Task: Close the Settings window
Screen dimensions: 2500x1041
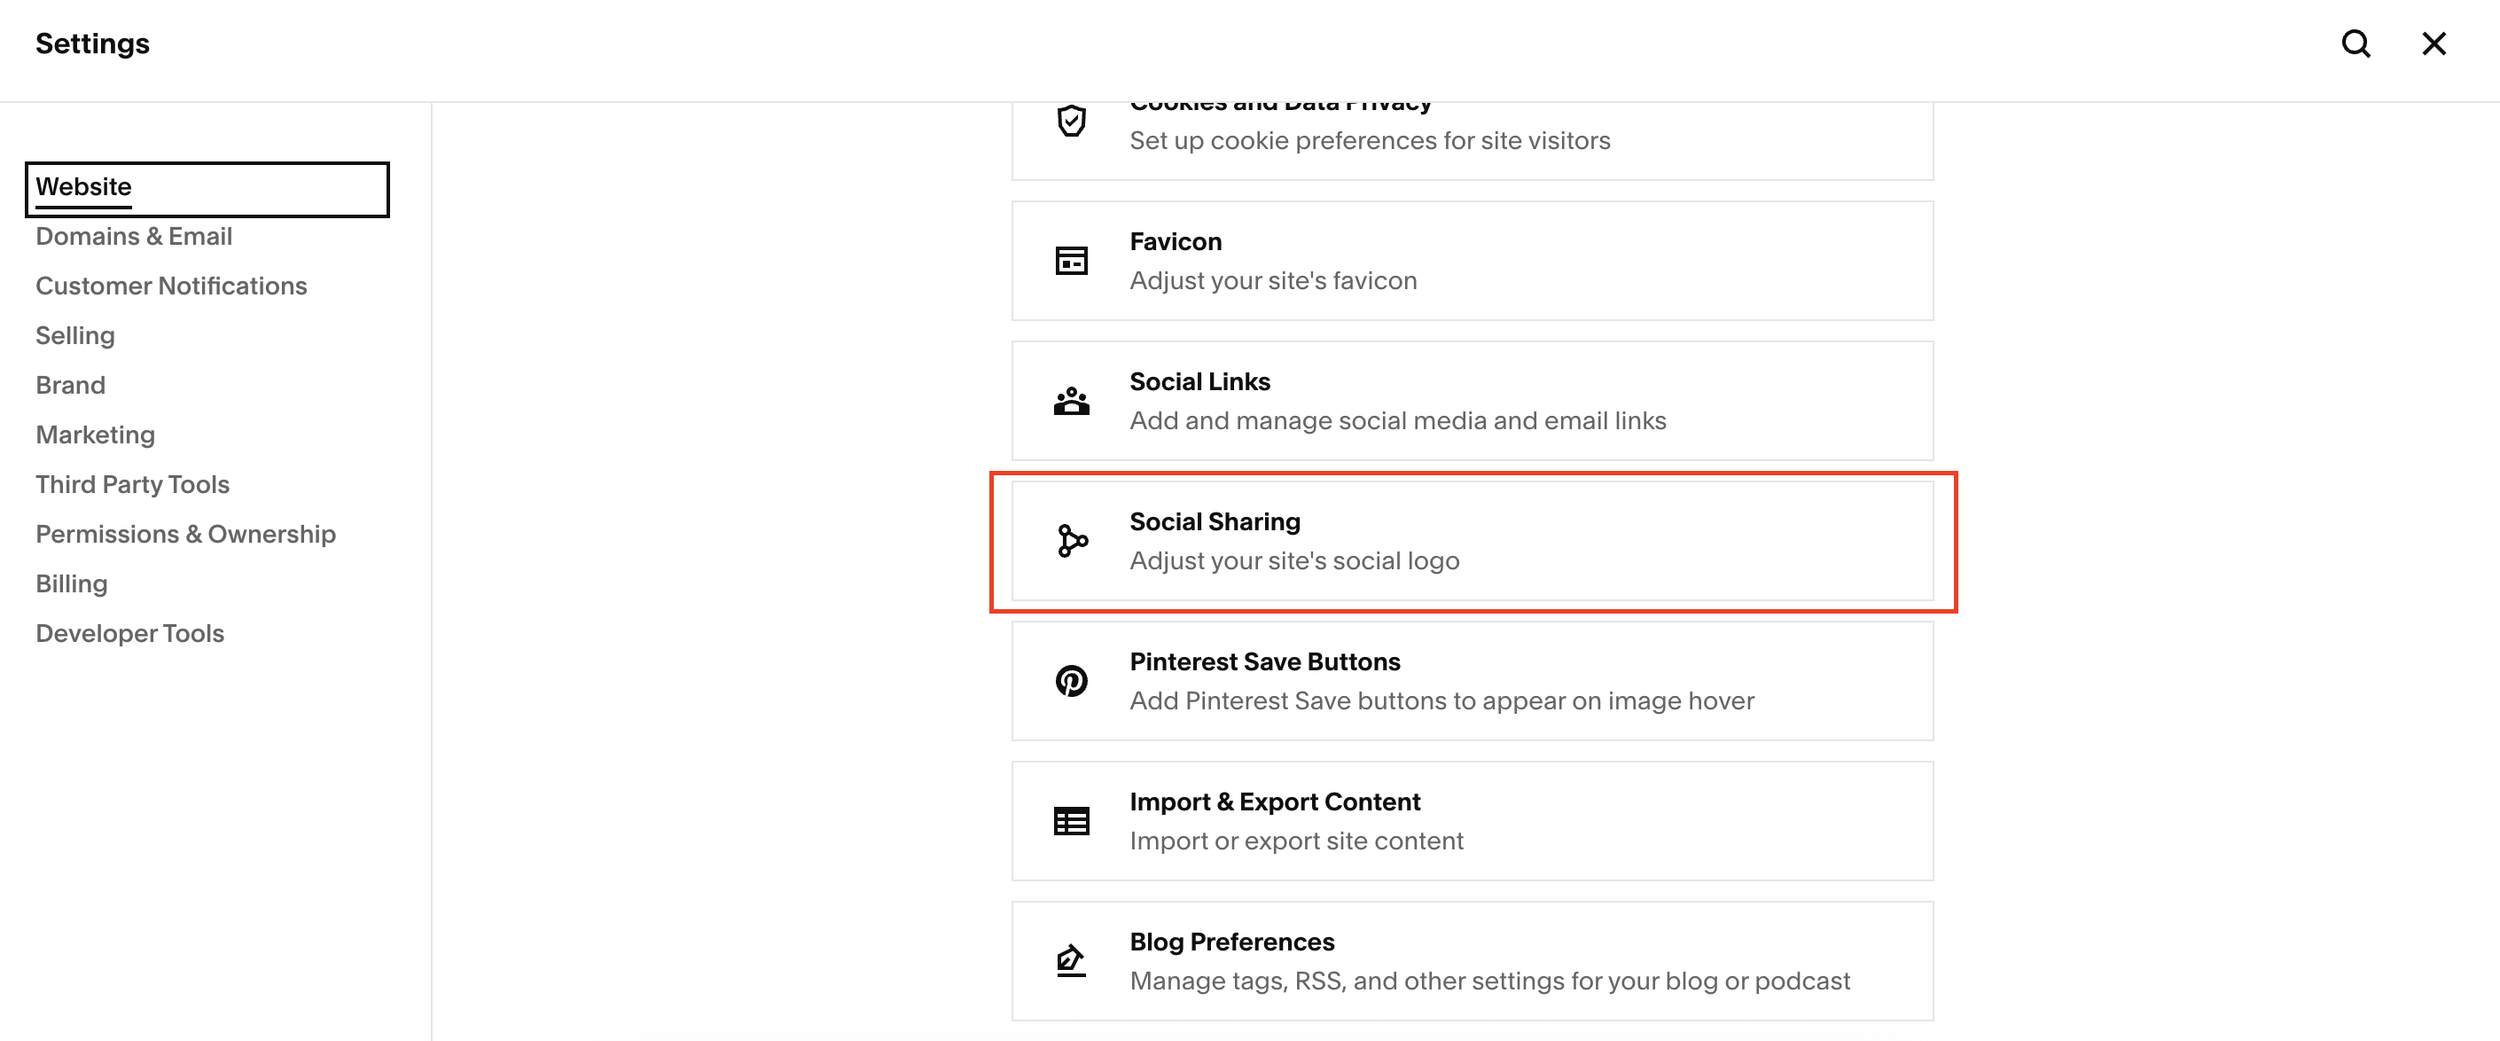Action: pos(2434,44)
